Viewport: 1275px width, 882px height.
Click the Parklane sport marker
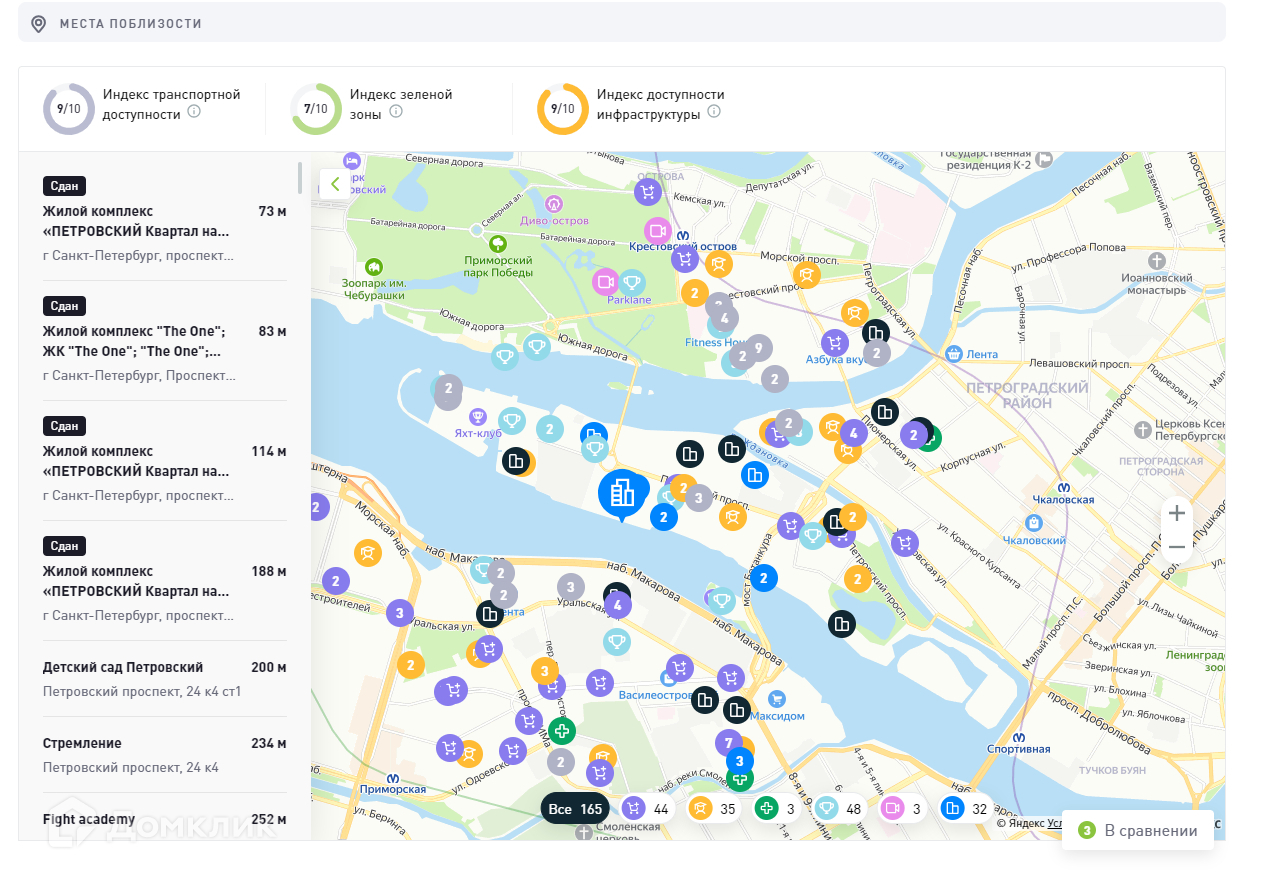pos(631,282)
